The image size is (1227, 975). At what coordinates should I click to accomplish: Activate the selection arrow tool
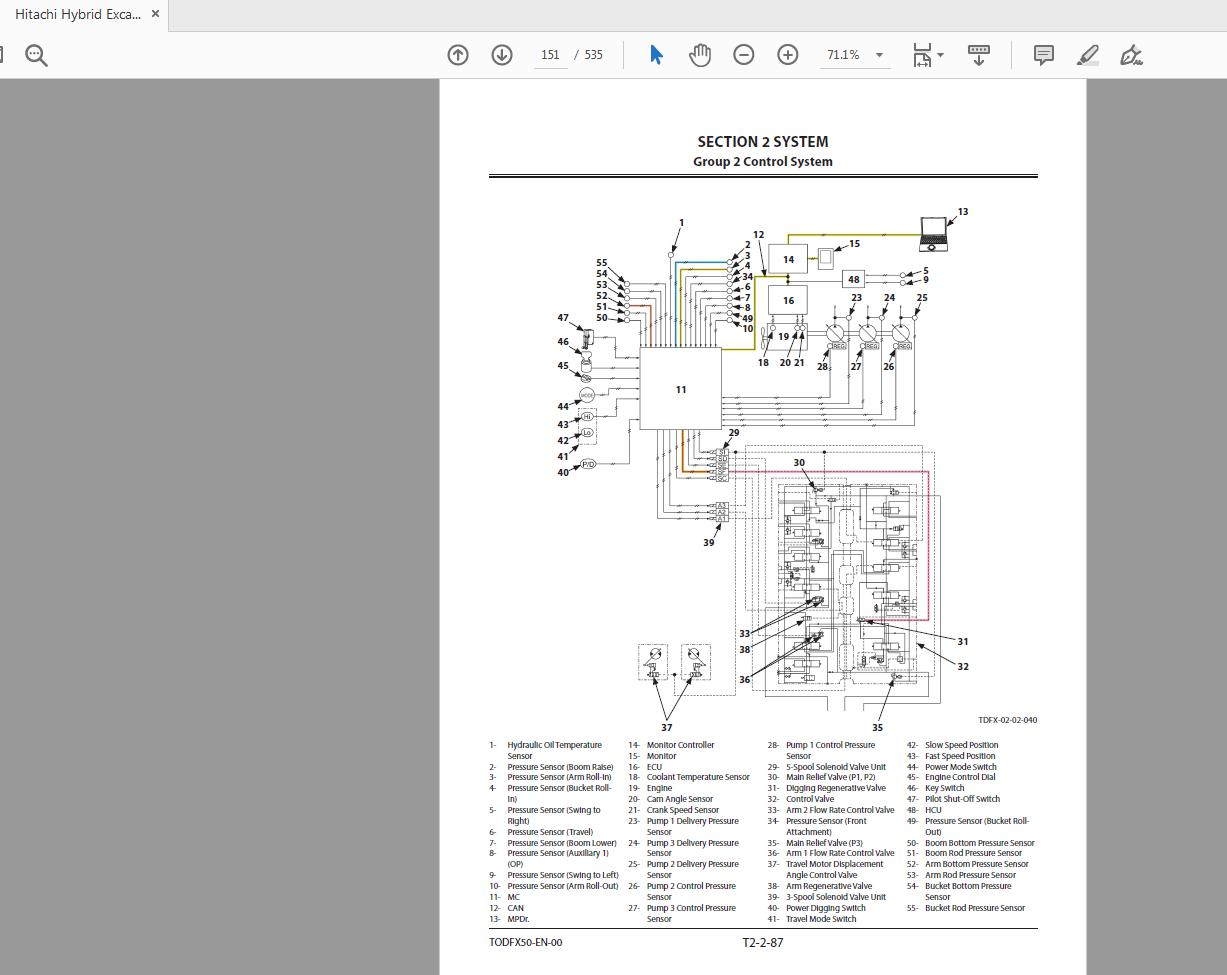tap(656, 55)
